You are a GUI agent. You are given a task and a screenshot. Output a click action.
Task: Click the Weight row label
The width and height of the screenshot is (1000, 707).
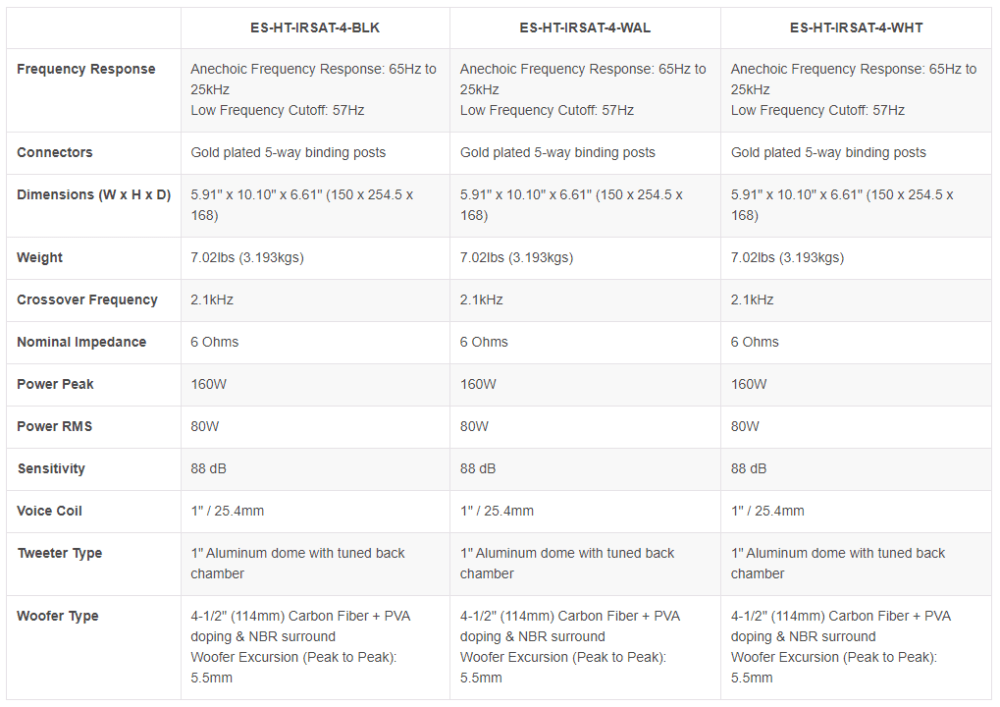pos(40,258)
